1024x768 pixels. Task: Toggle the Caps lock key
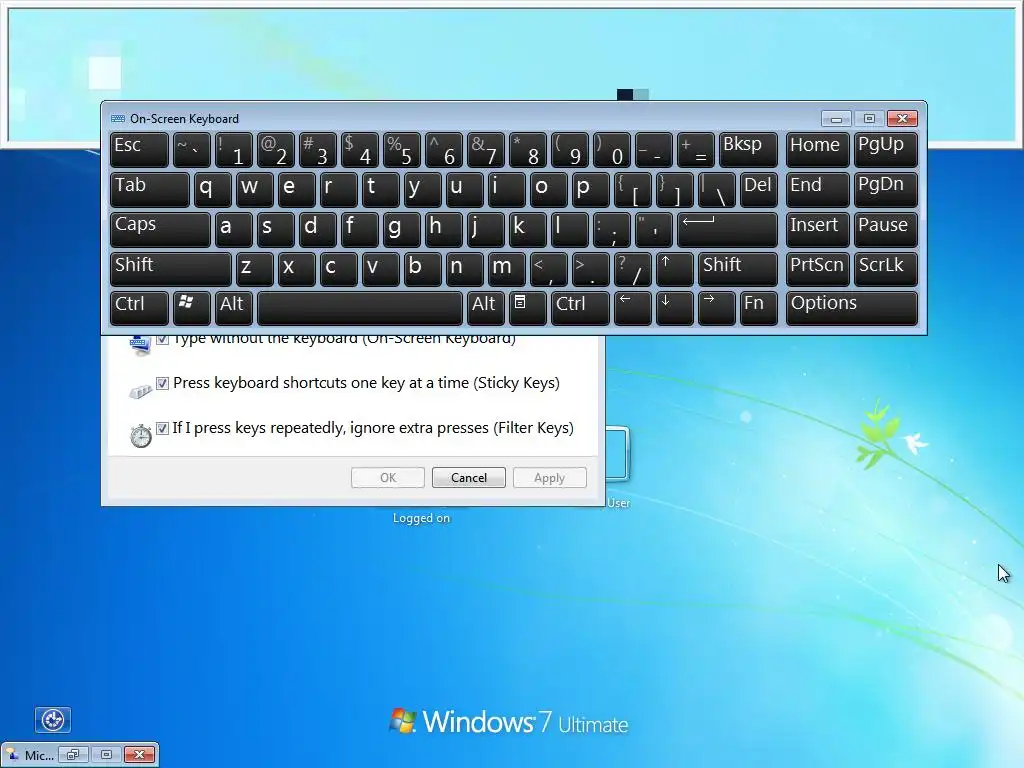[x=160, y=229]
